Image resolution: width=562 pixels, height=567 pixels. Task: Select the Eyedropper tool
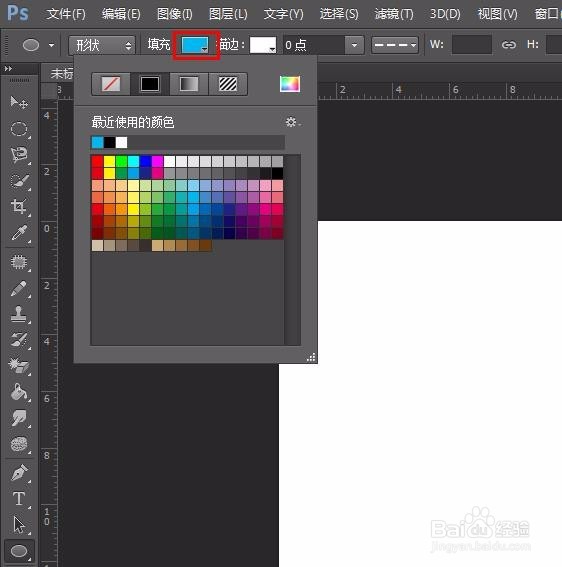coord(19,233)
